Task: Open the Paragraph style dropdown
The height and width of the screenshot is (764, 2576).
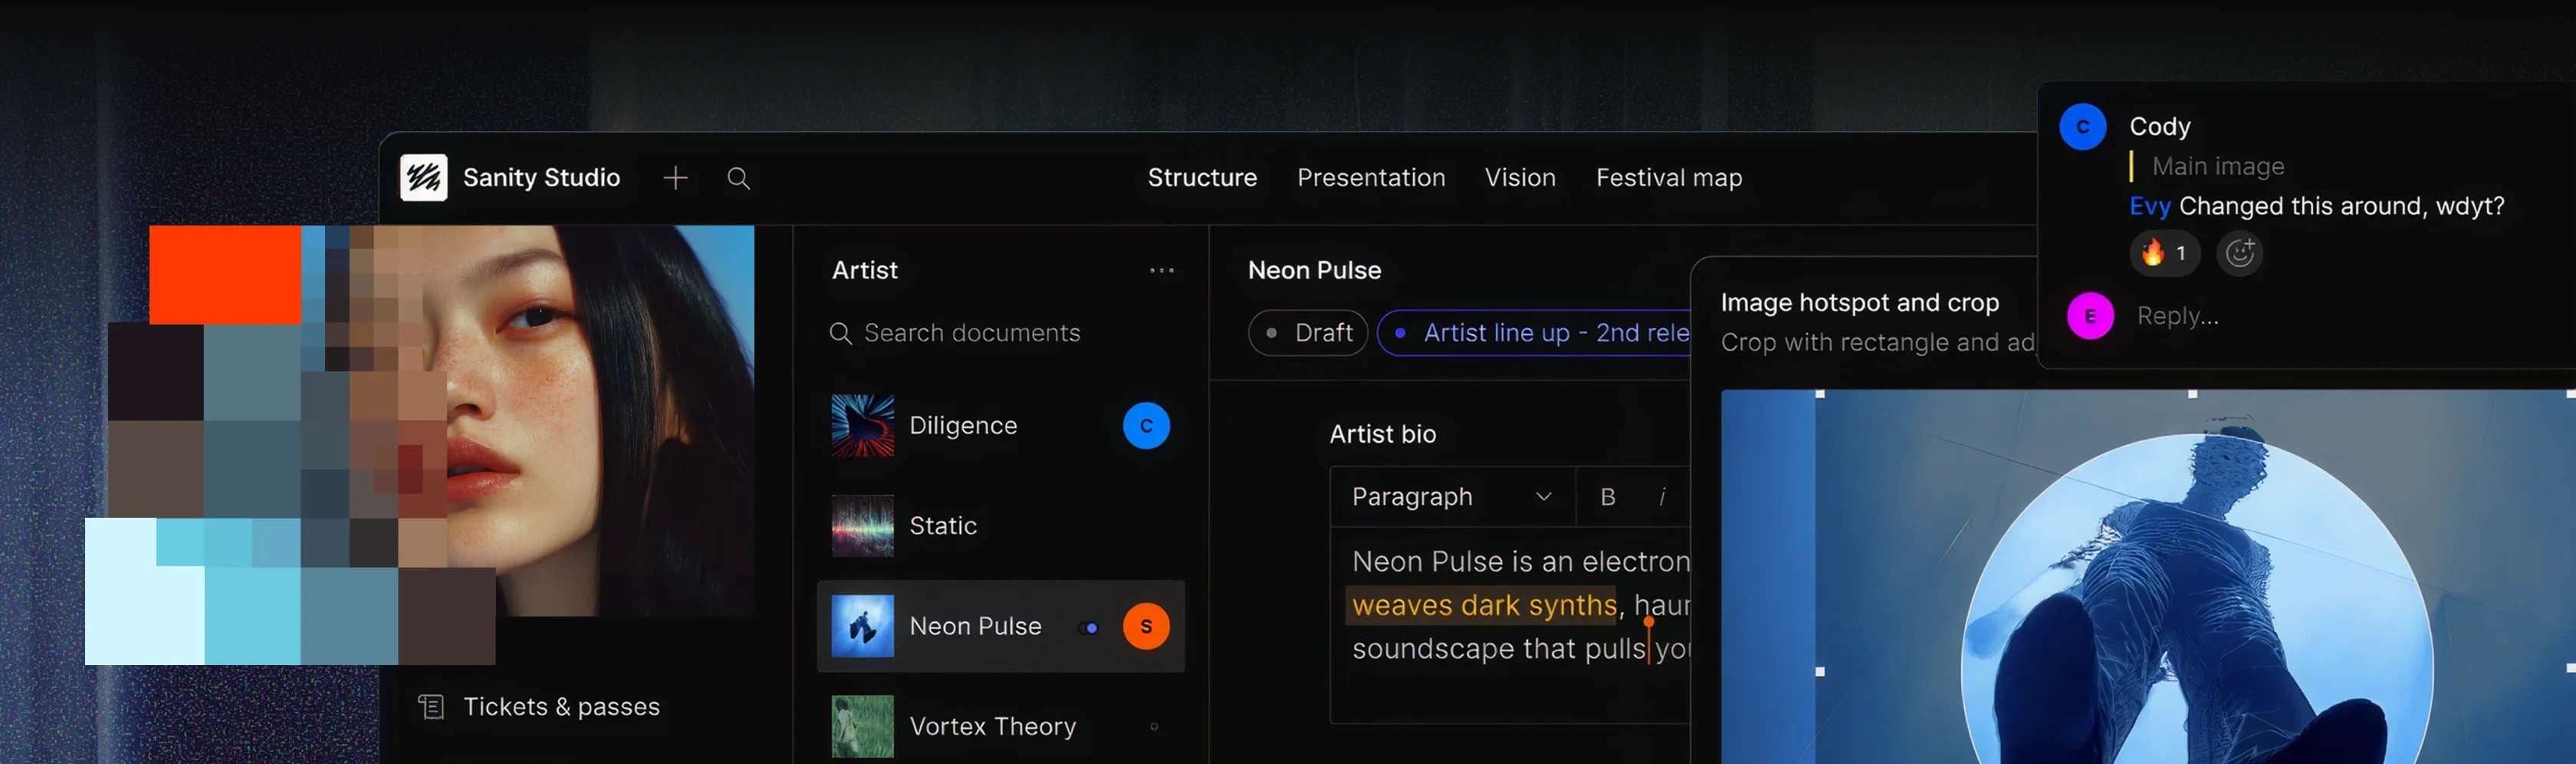Action: click(x=1452, y=497)
